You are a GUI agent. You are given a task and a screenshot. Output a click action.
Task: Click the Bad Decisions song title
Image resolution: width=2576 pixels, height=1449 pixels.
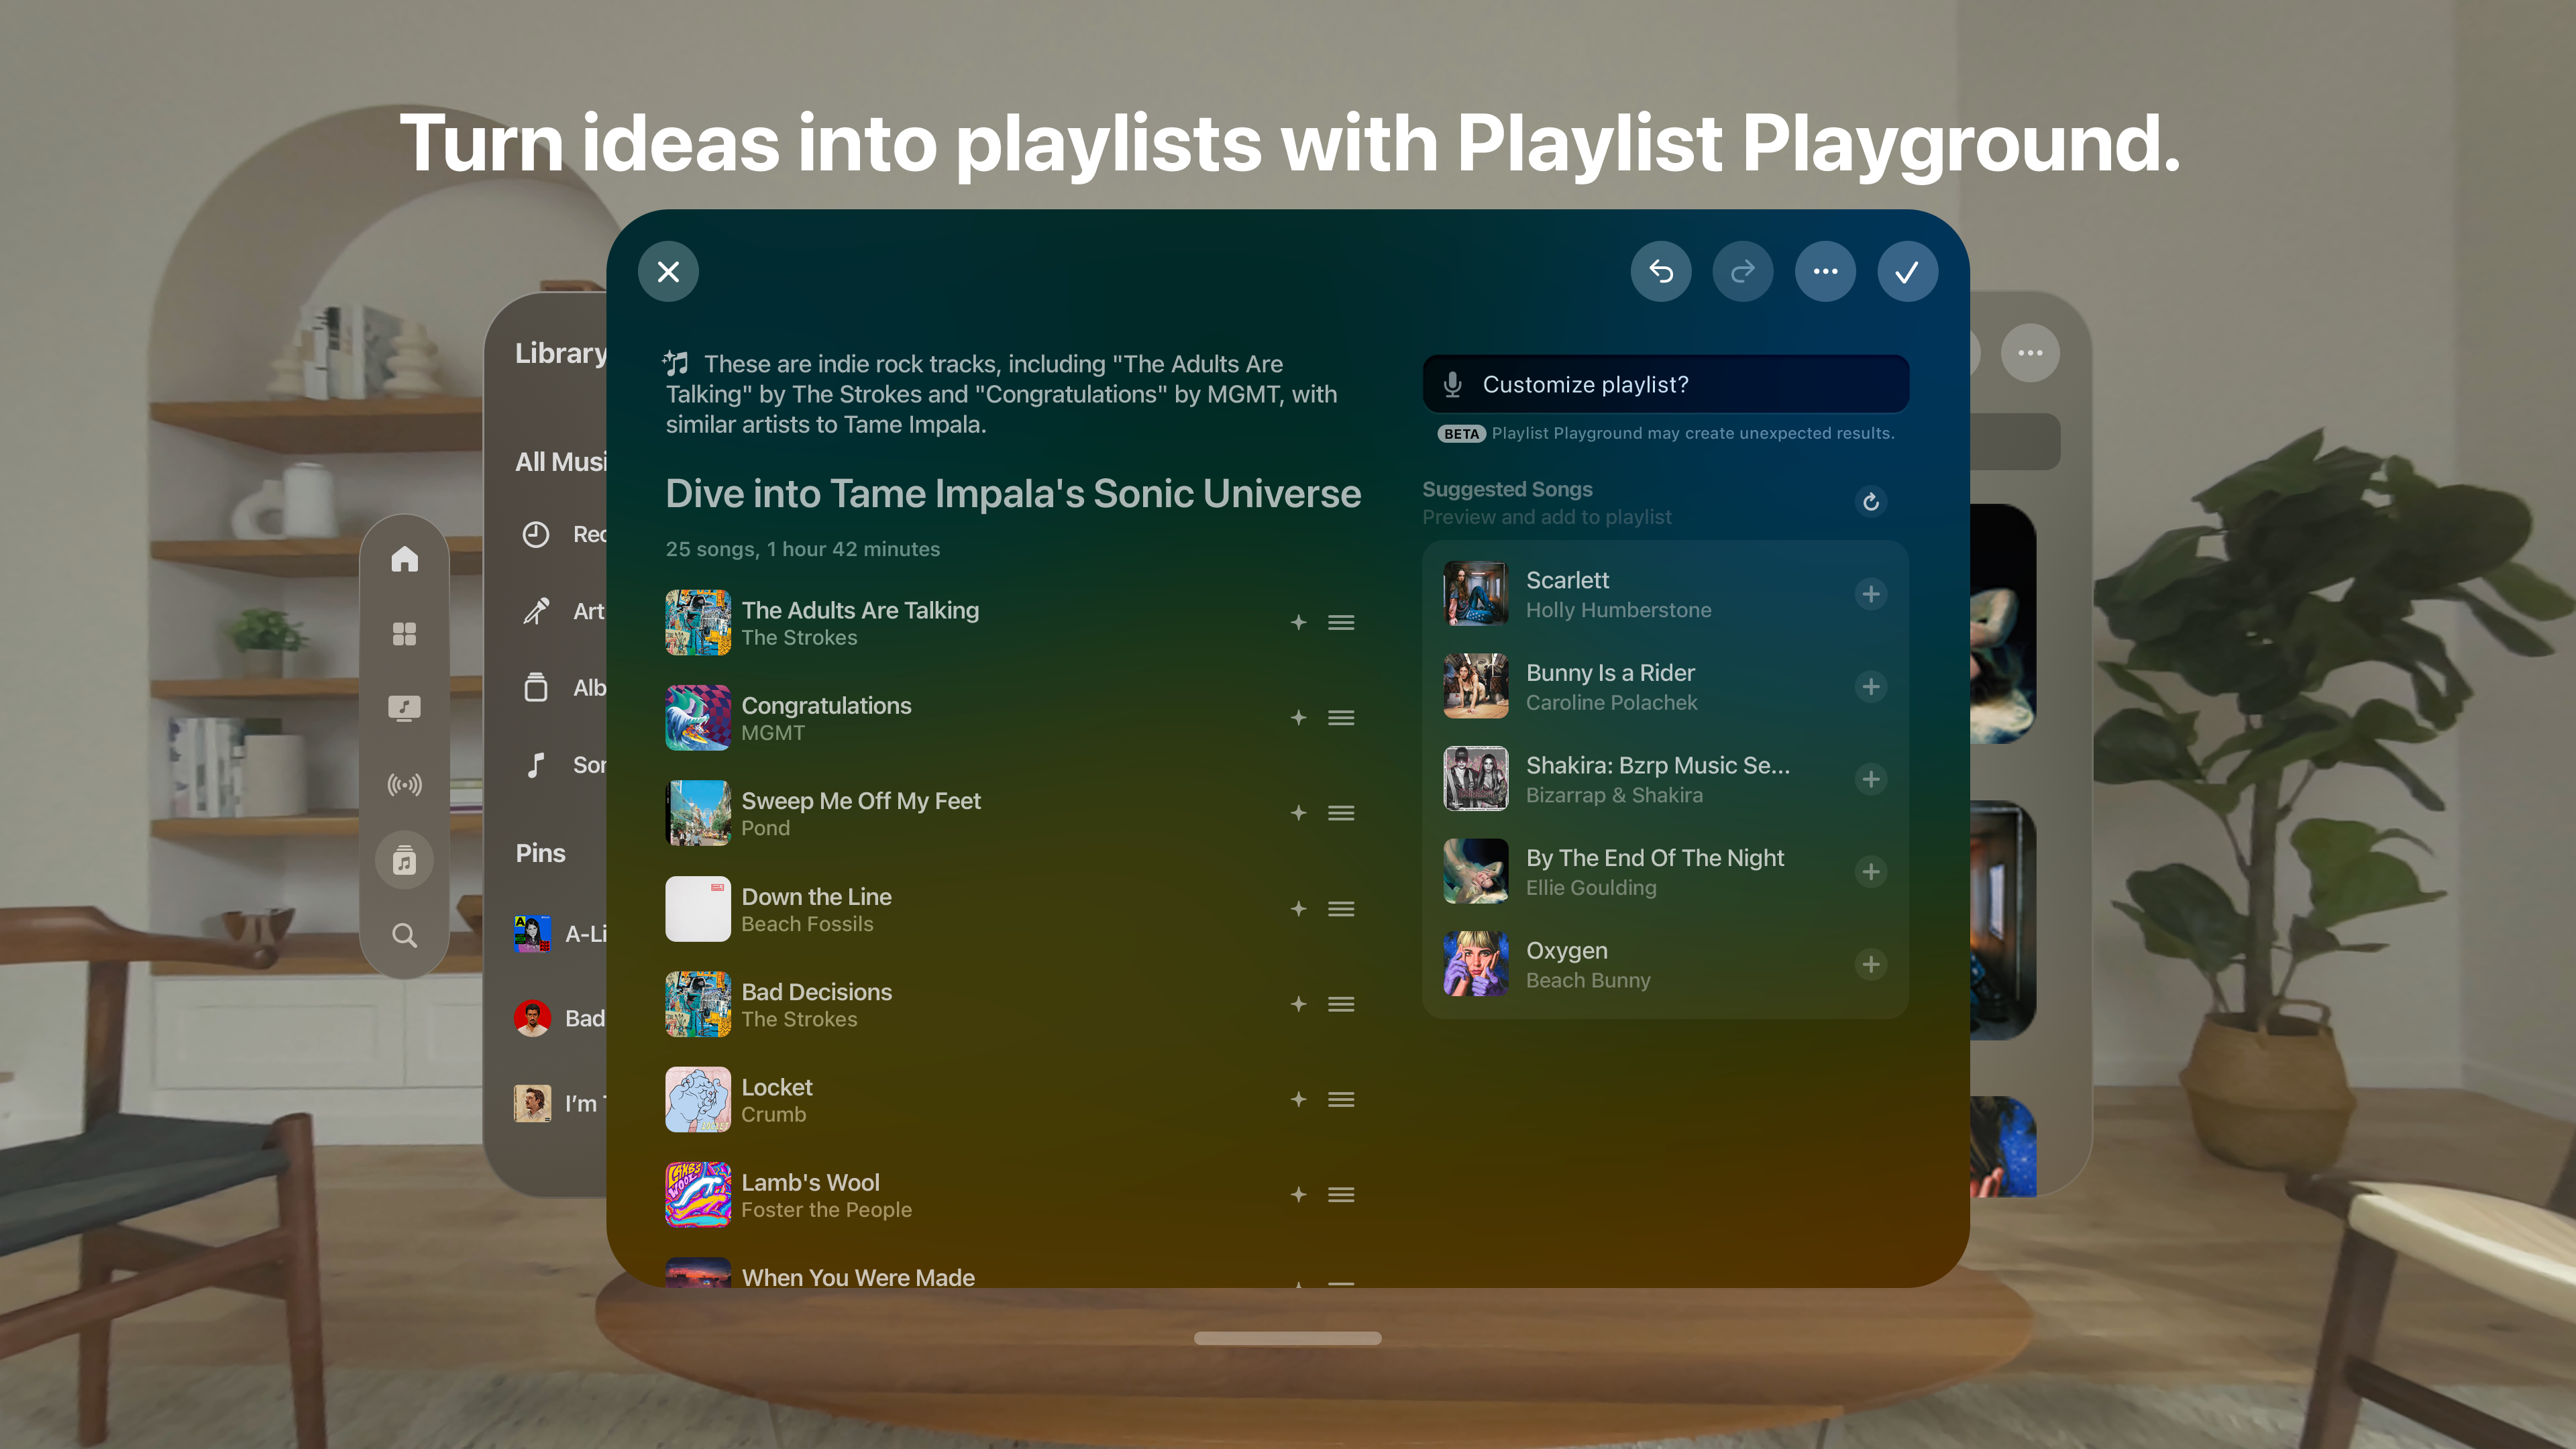point(816,992)
